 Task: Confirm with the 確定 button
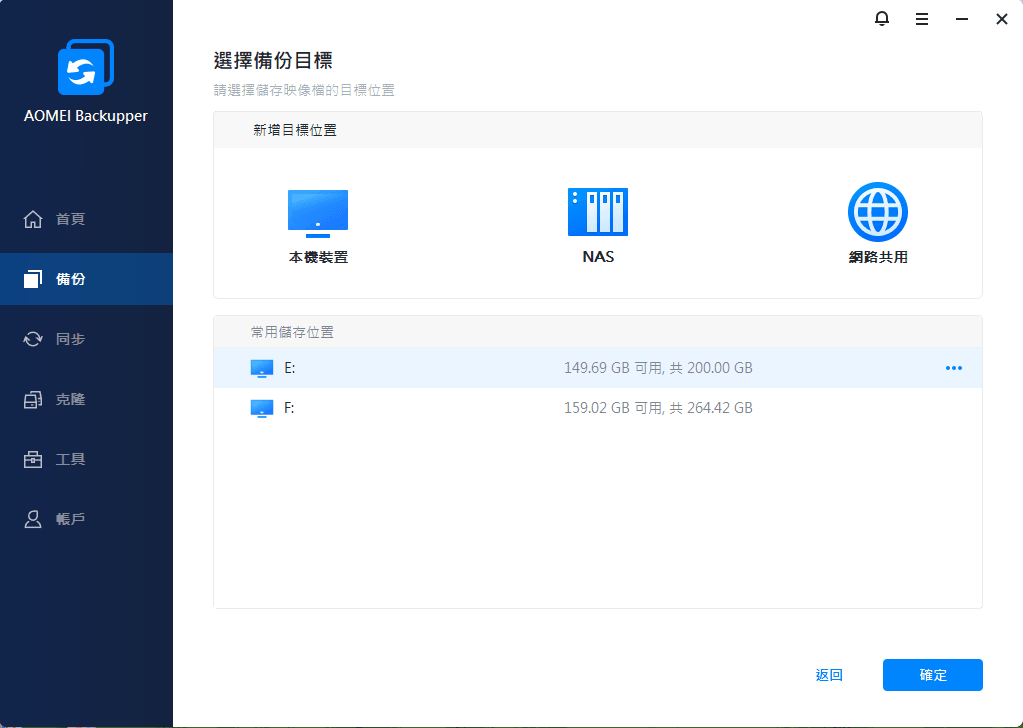tap(932, 675)
